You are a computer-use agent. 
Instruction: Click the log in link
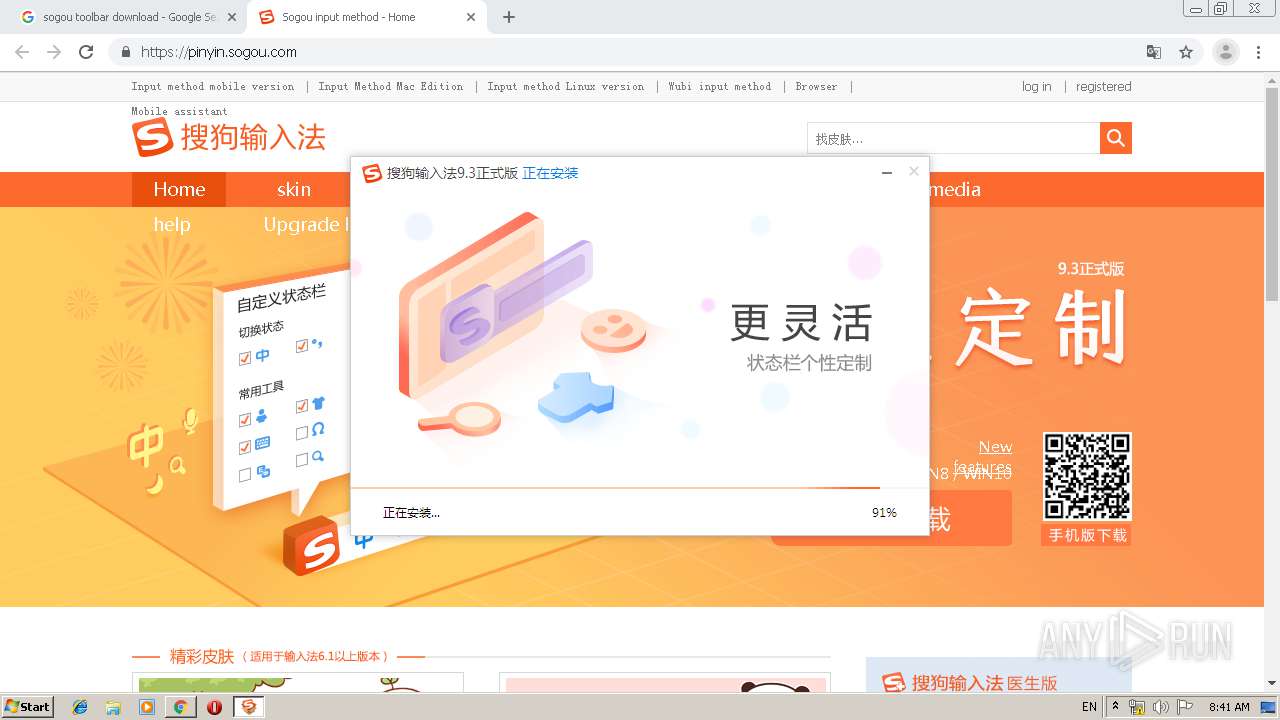(x=1036, y=87)
